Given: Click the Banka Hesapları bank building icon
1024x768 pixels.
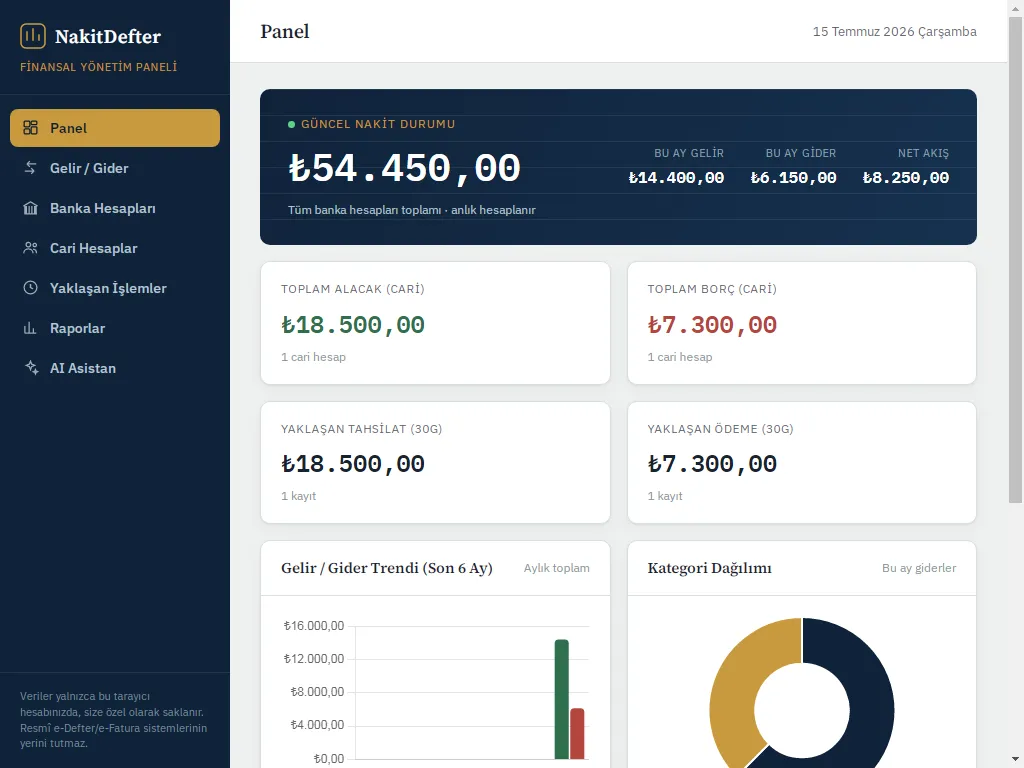Looking at the screenshot, I should (31, 208).
